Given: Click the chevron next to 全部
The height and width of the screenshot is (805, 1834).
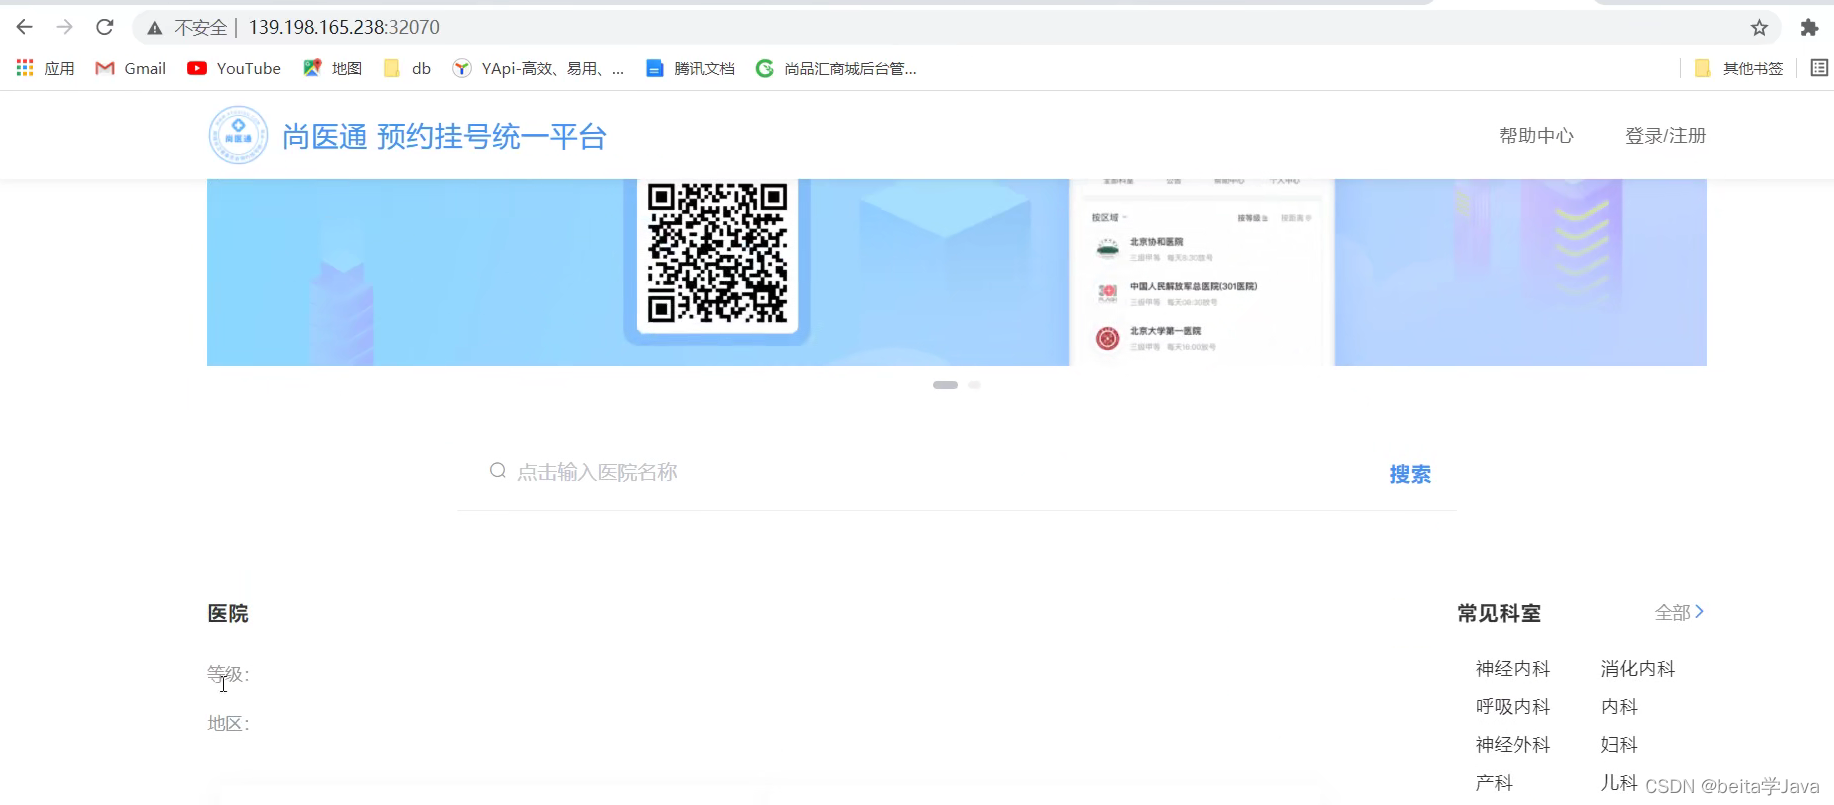Looking at the screenshot, I should click(x=1699, y=611).
